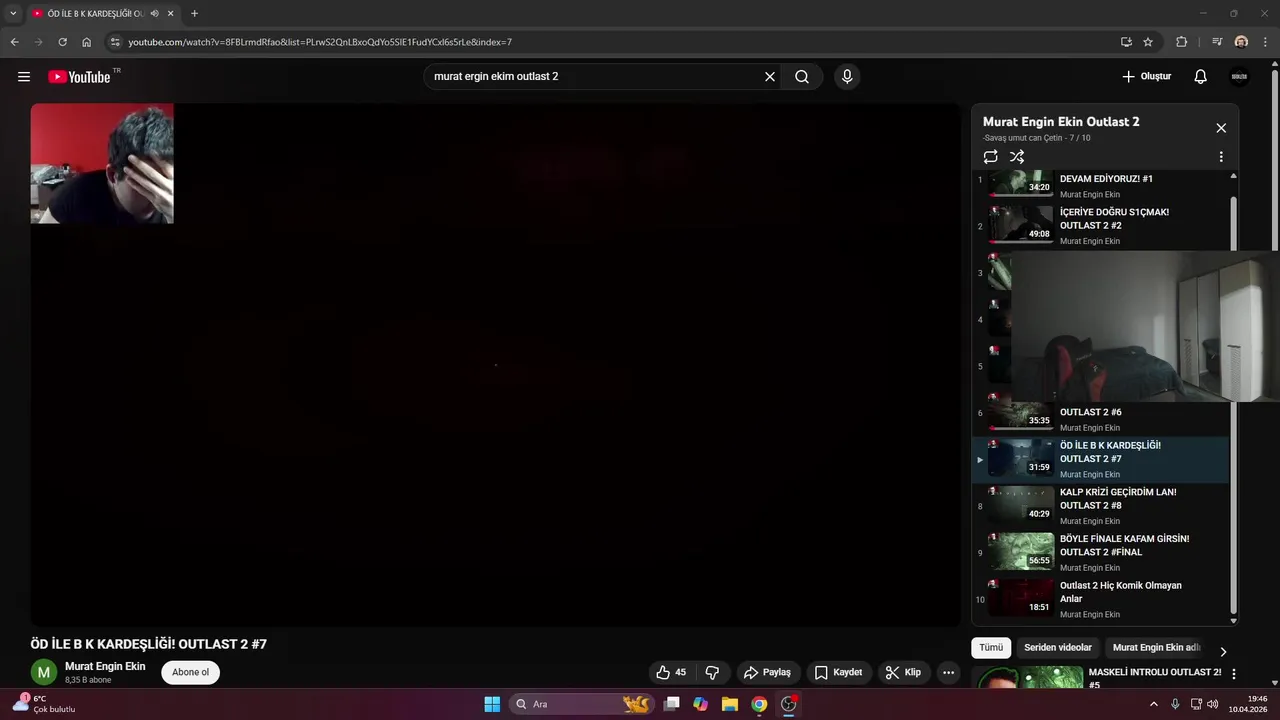Select the Seriden videolar chip
The height and width of the screenshot is (720, 1280).
click(x=1058, y=648)
